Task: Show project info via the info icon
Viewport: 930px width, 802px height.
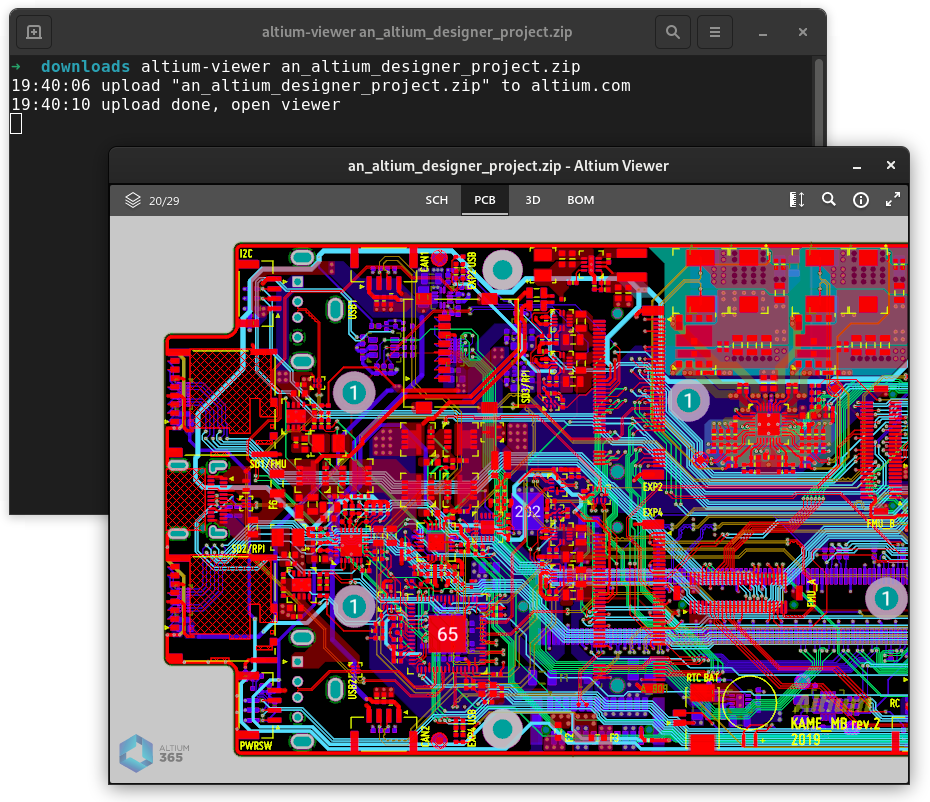Action: (x=861, y=200)
